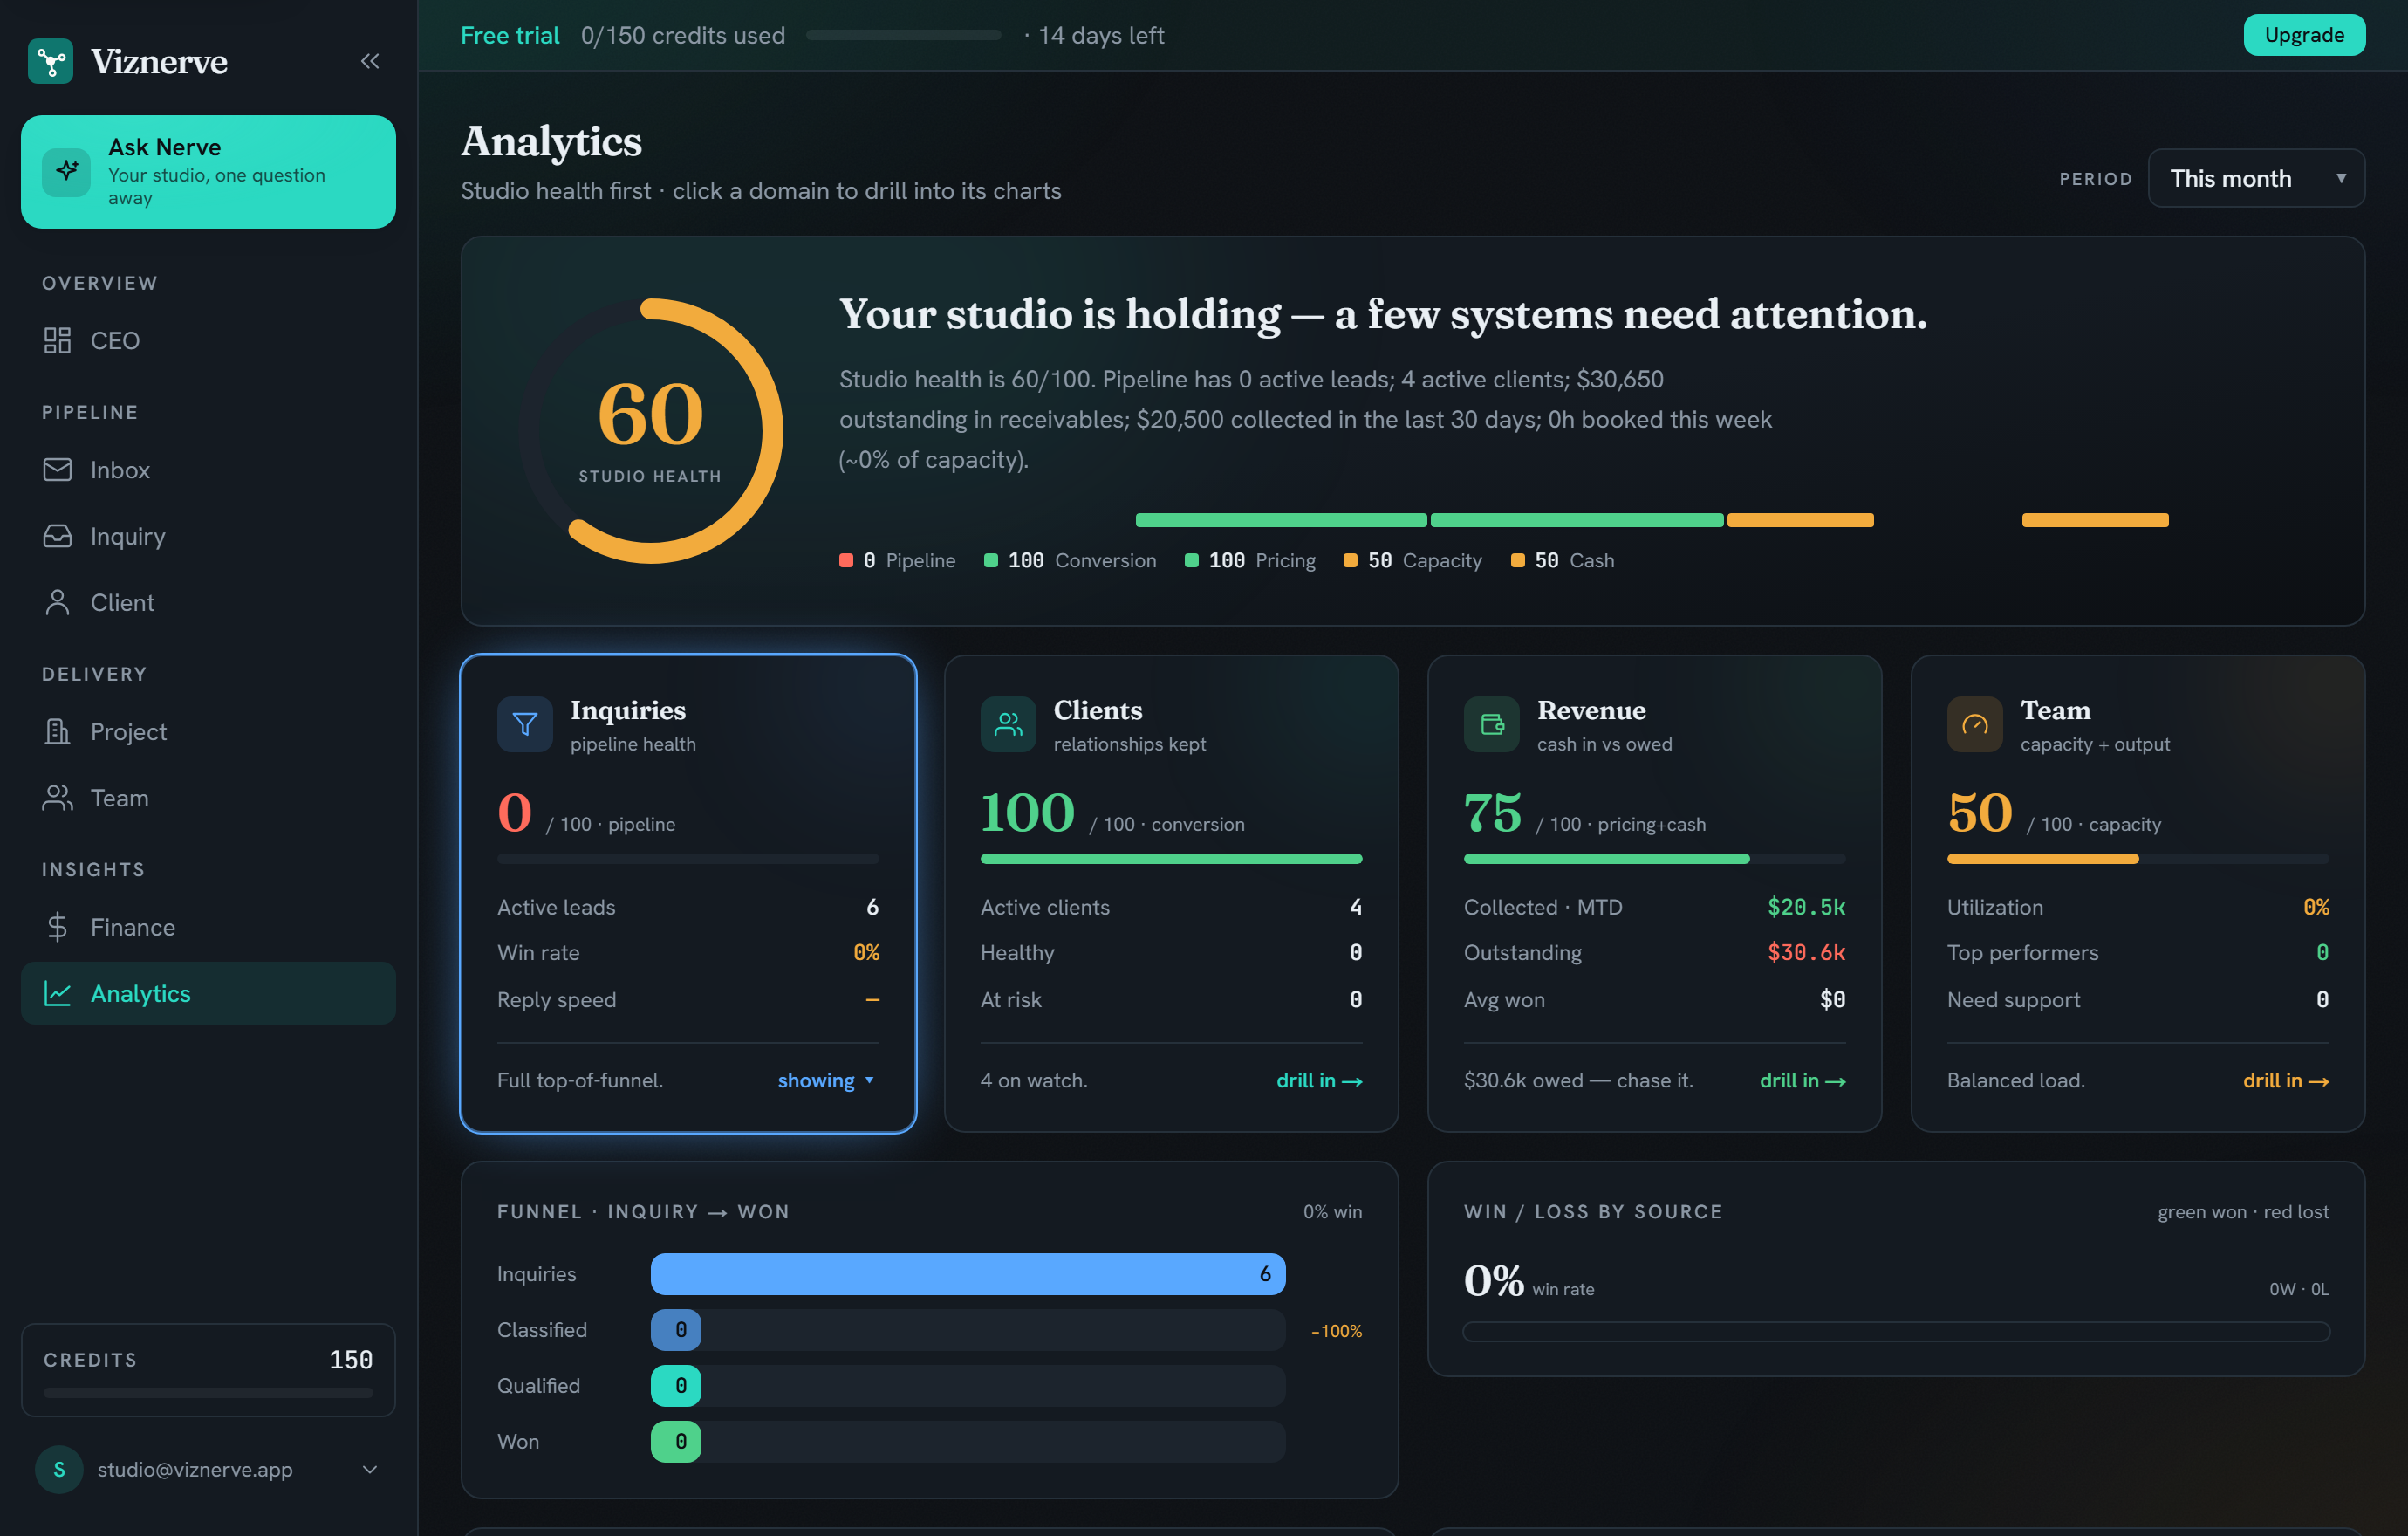Image resolution: width=2408 pixels, height=1536 pixels.
Task: Click the Vizneurve logo icon
Action: pyautogui.click(x=50, y=61)
